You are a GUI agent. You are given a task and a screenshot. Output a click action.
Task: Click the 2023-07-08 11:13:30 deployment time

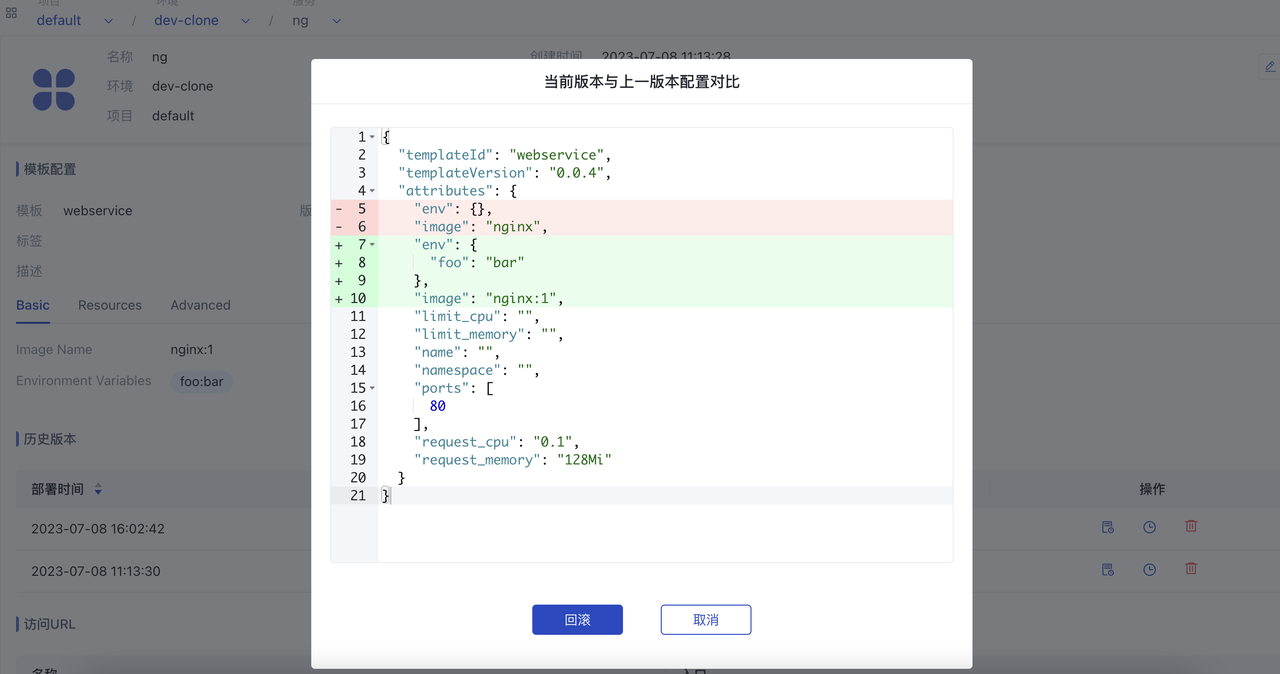point(96,571)
